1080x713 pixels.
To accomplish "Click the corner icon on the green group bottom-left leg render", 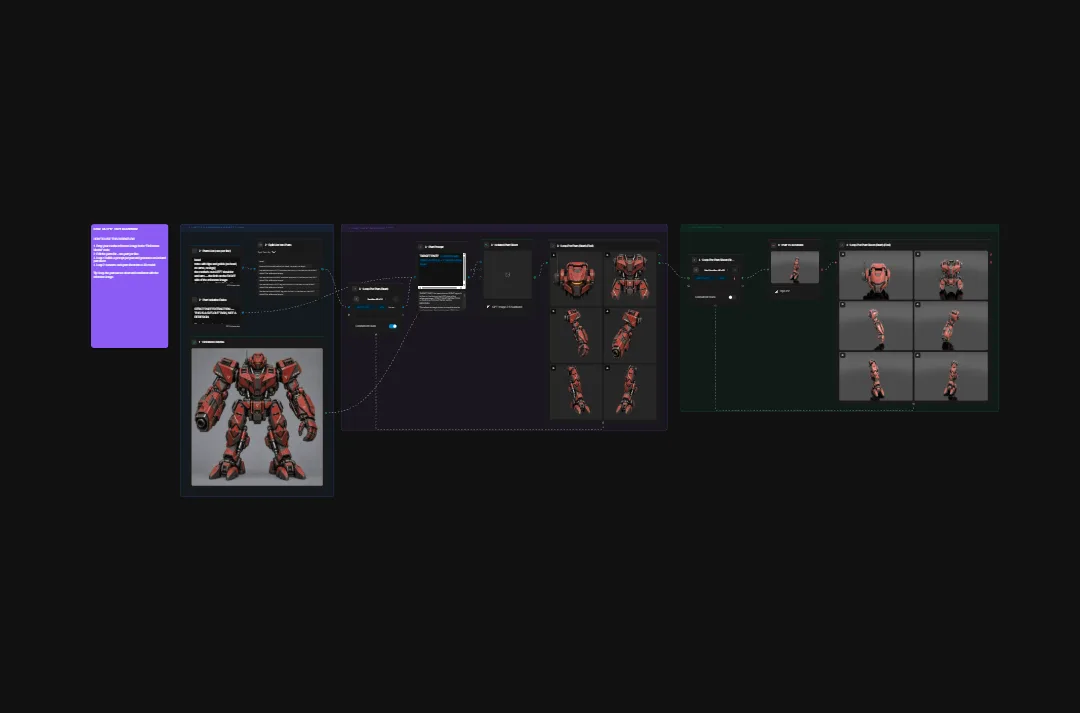I will click(843, 355).
